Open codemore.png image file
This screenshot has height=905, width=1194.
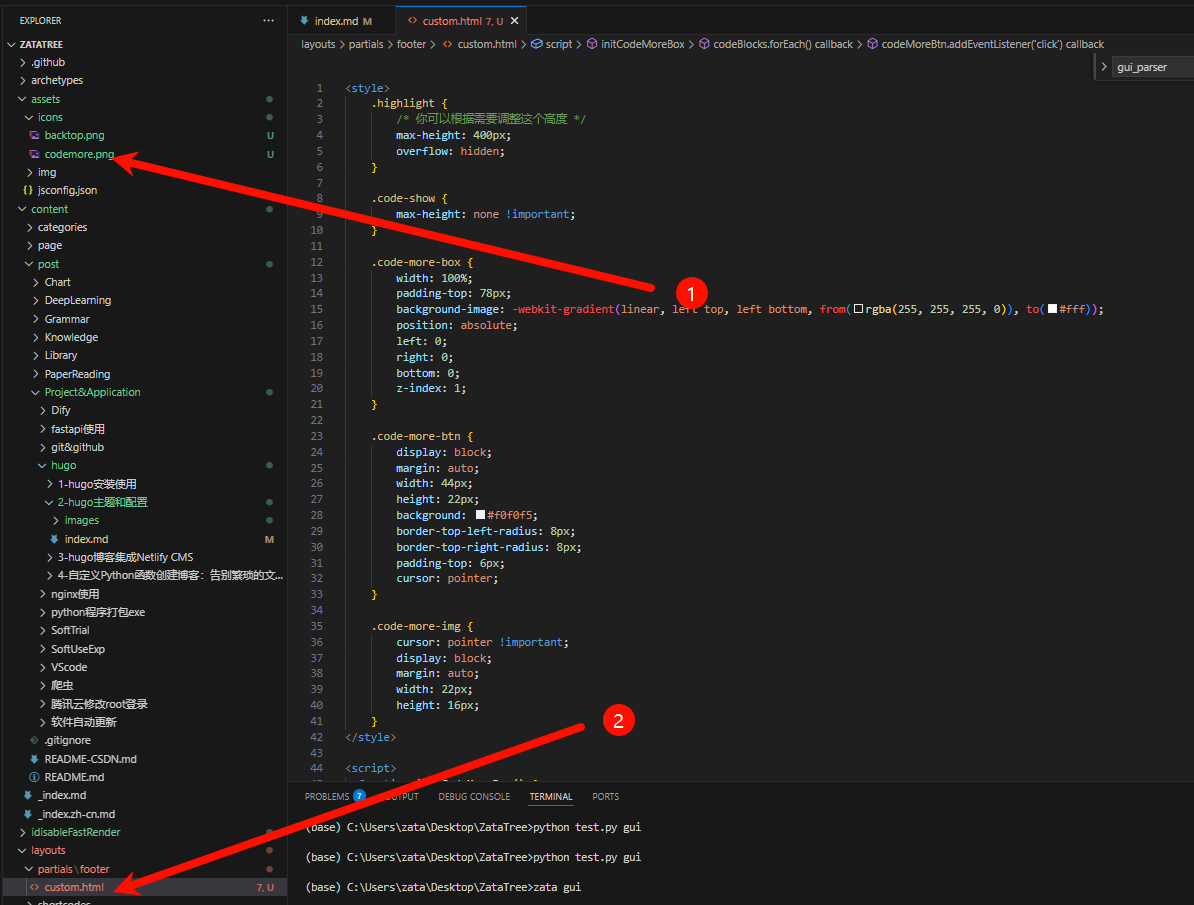pos(78,154)
